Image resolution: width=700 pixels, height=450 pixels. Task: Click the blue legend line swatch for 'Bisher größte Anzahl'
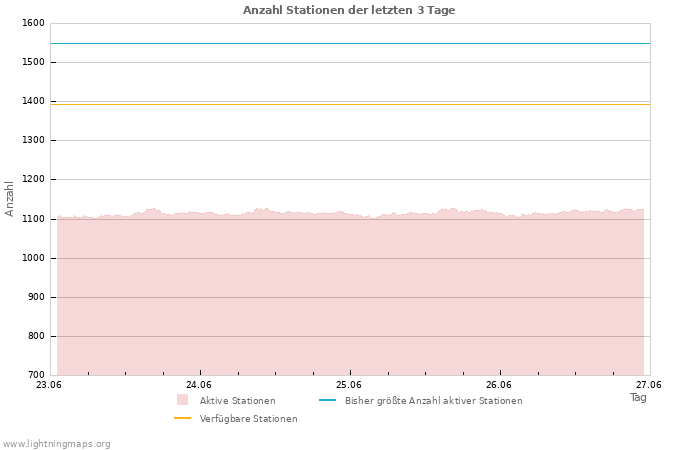327,400
